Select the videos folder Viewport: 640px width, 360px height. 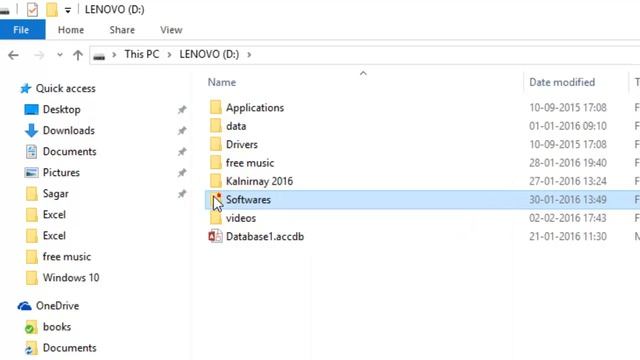coord(241,218)
